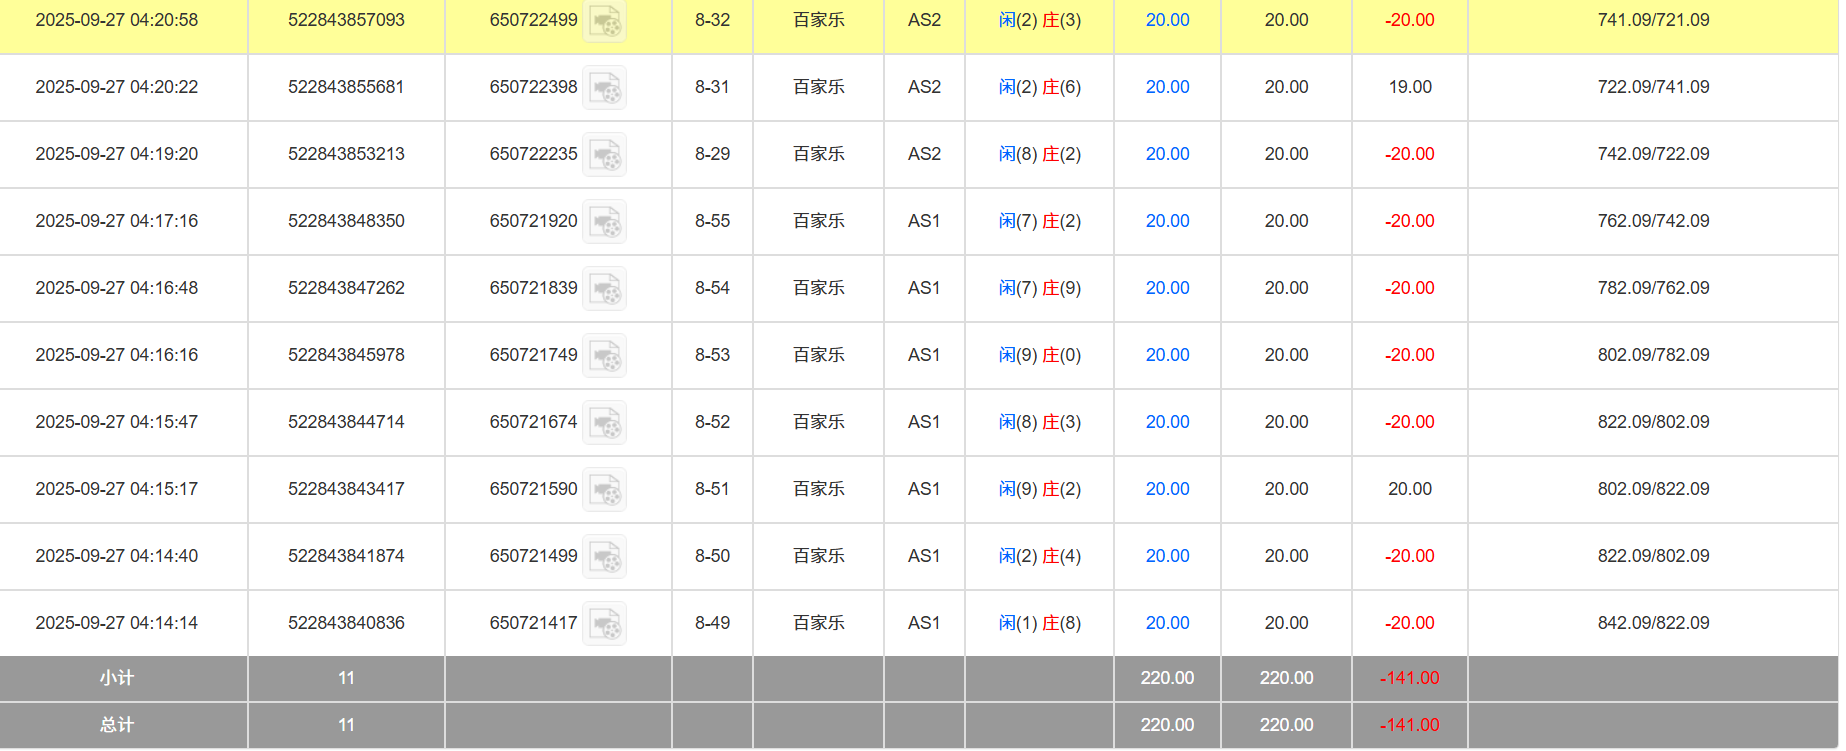Screen dimensions: 1846x751
Task: Click the 小计 subtotal row label
Action: [117, 678]
